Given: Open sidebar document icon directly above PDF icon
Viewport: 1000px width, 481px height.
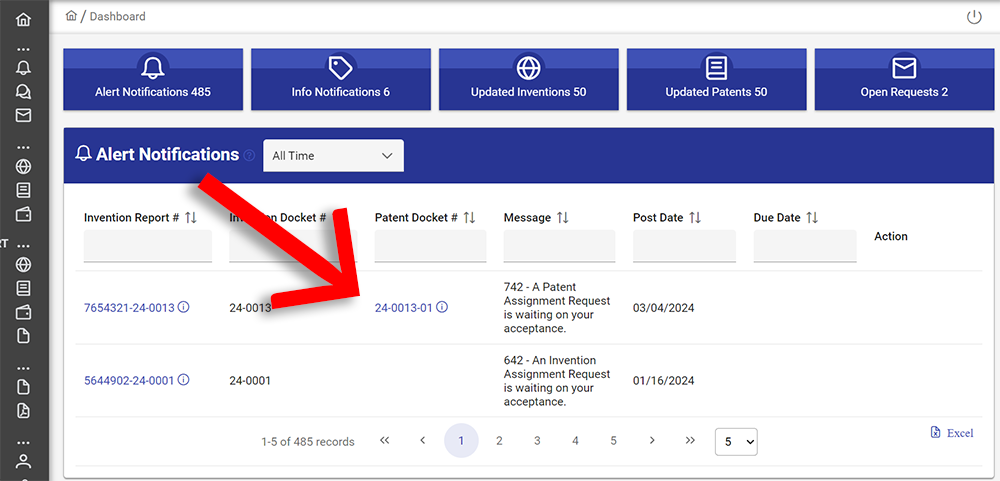Looking at the screenshot, I should pyautogui.click(x=24, y=387).
